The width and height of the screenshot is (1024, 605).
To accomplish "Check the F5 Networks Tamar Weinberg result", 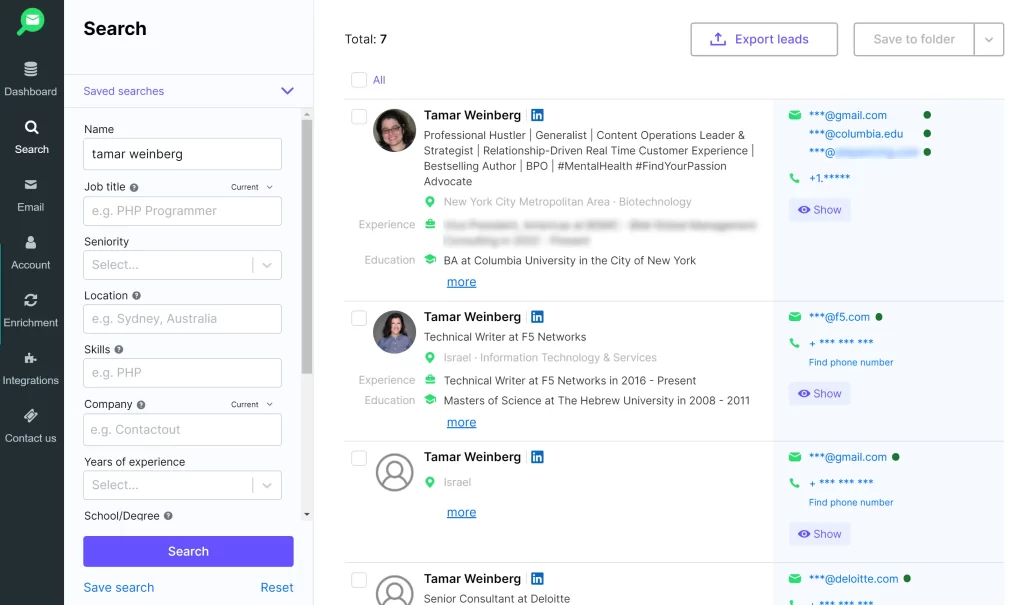I will point(359,318).
